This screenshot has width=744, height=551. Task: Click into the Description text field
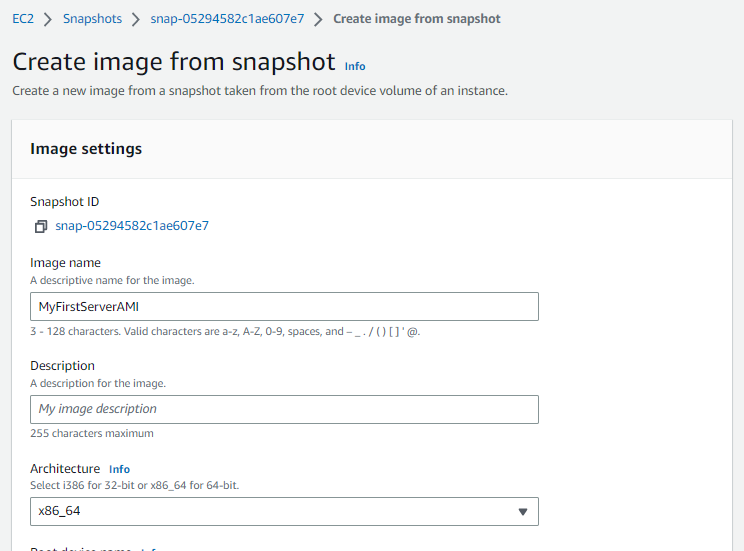pos(284,409)
